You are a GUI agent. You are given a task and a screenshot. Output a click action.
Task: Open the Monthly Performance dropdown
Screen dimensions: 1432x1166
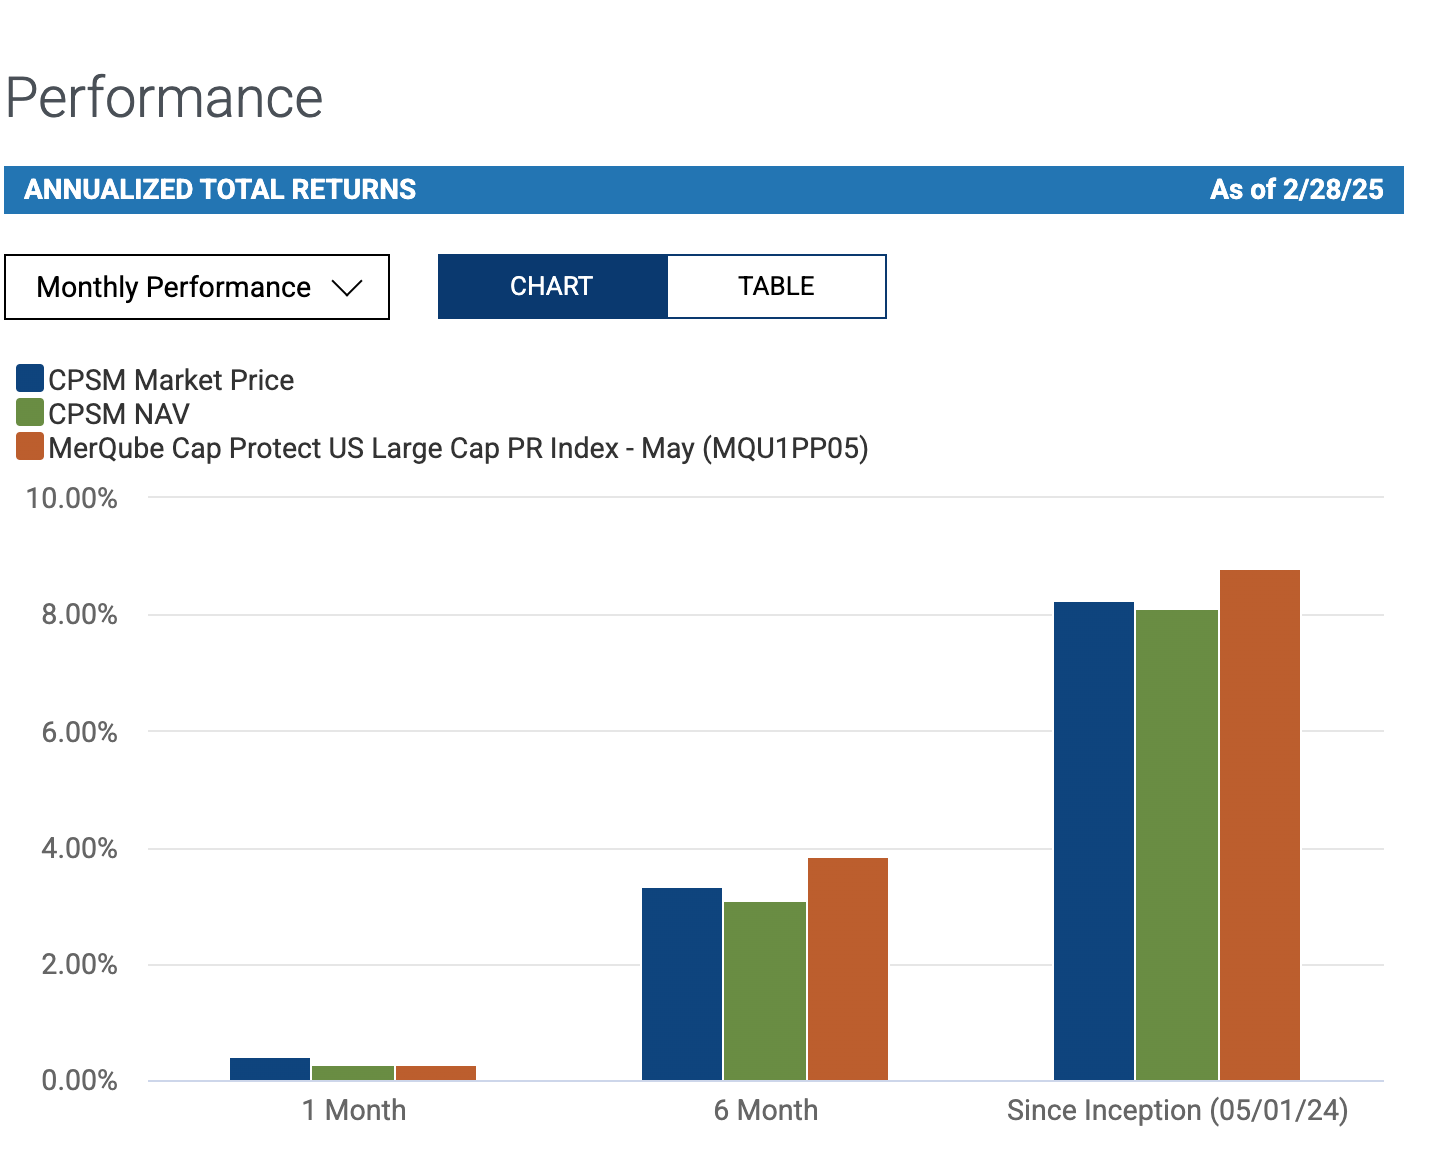pyautogui.click(x=197, y=287)
